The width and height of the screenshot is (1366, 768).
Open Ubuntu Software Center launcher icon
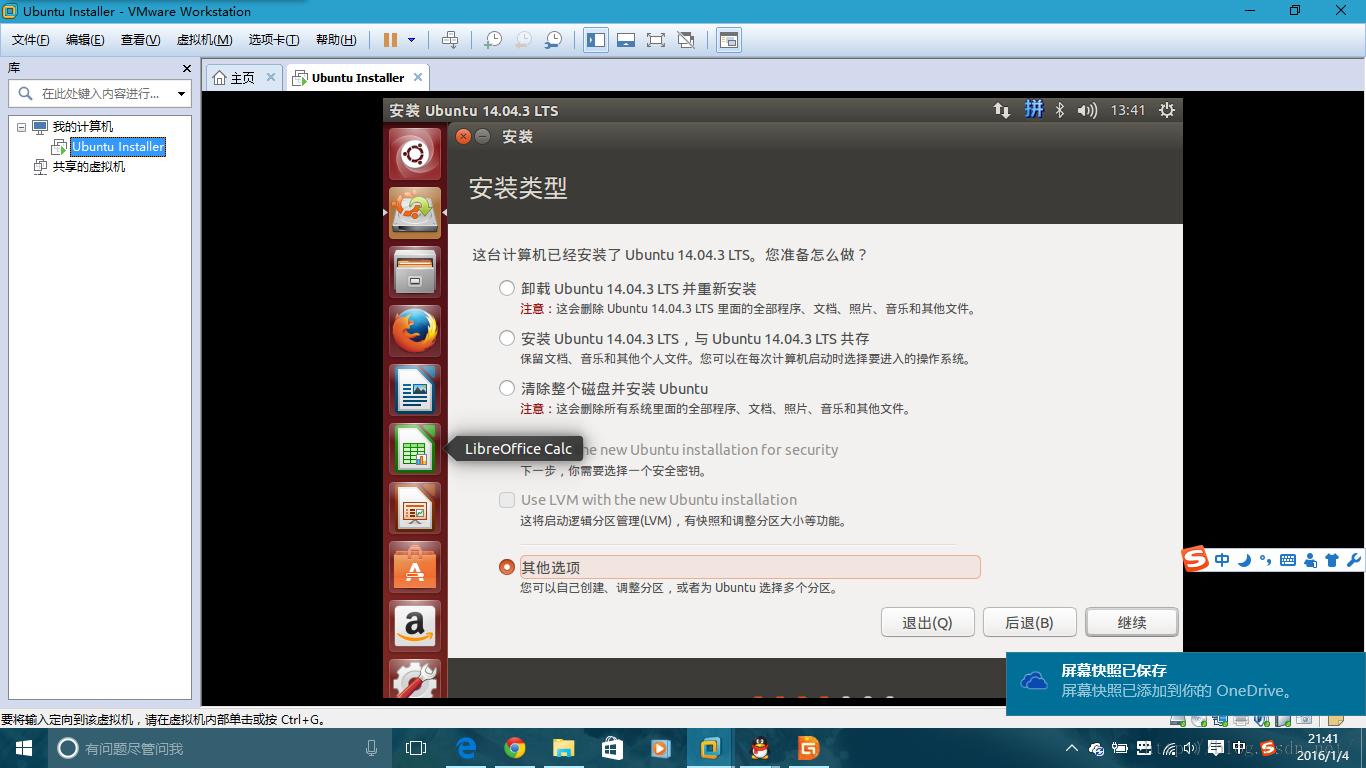click(415, 567)
